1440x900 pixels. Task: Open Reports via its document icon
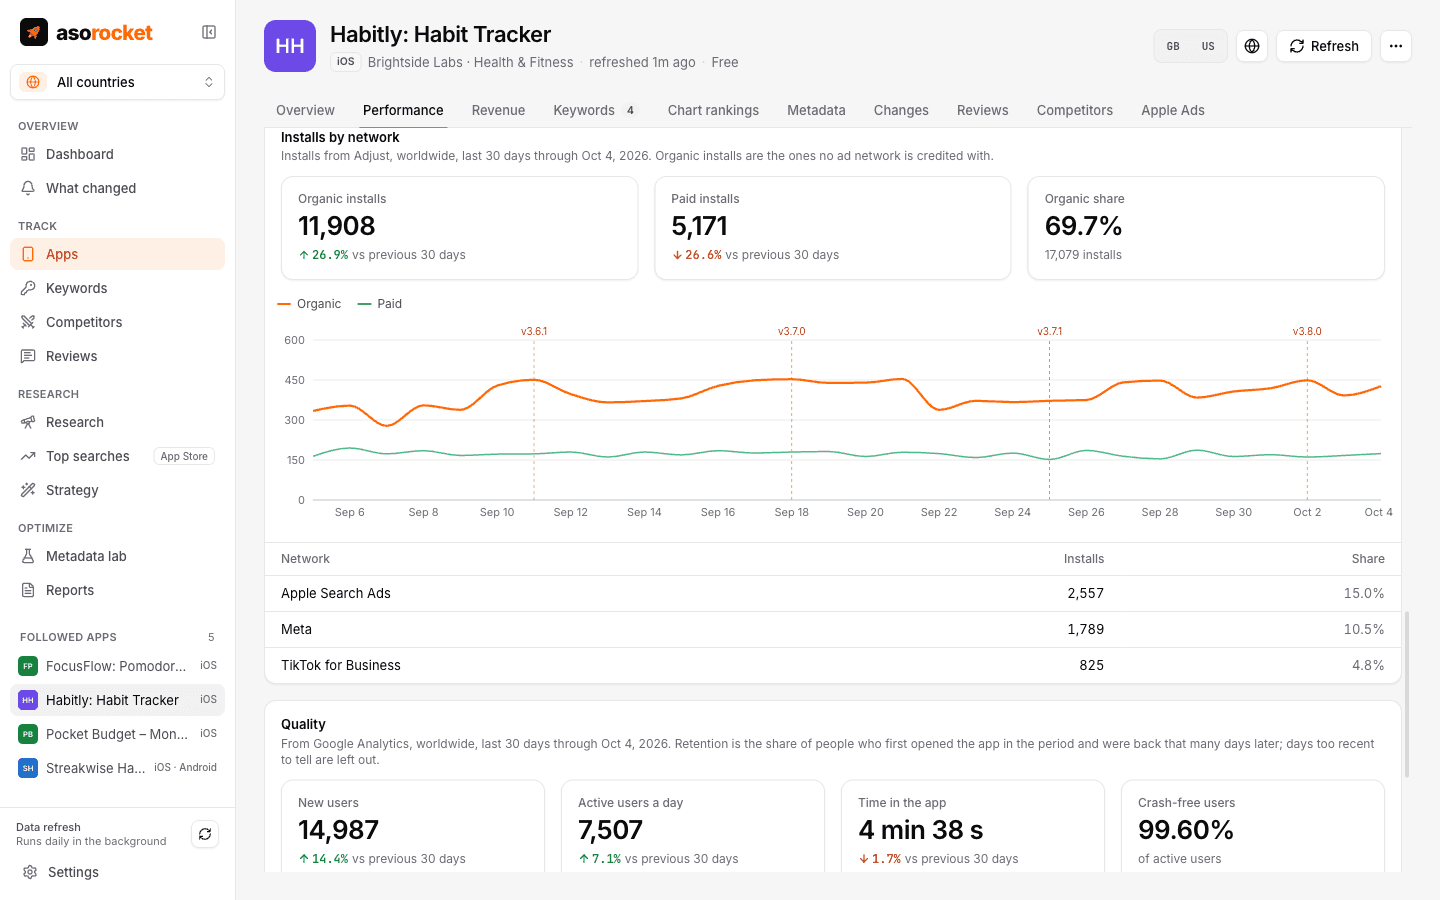click(x=28, y=590)
